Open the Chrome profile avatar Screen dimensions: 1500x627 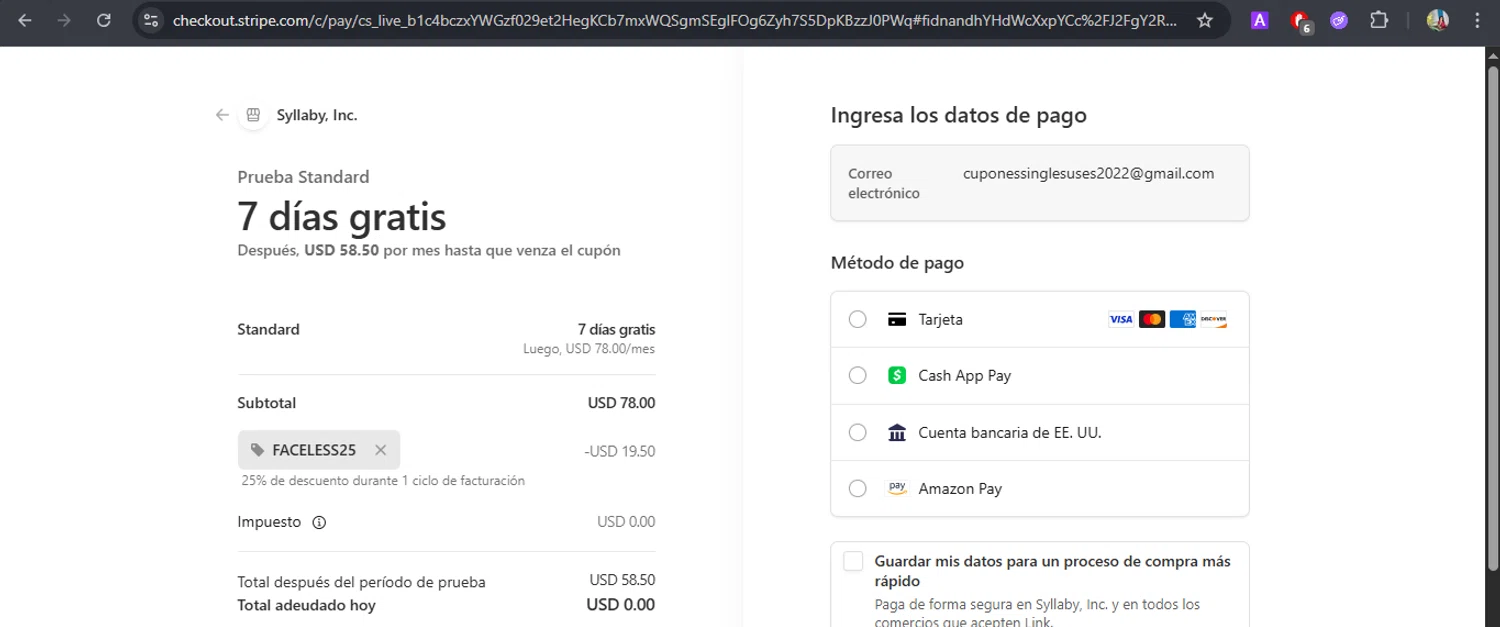click(x=1437, y=20)
